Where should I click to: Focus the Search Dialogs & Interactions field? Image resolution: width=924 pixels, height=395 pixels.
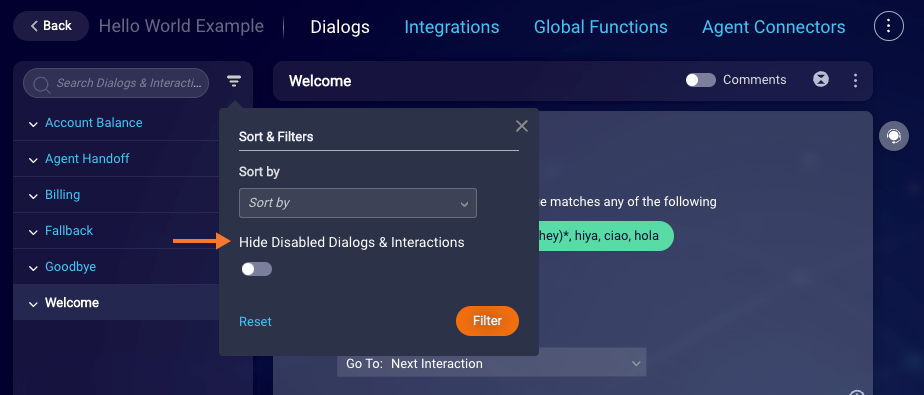click(x=116, y=83)
